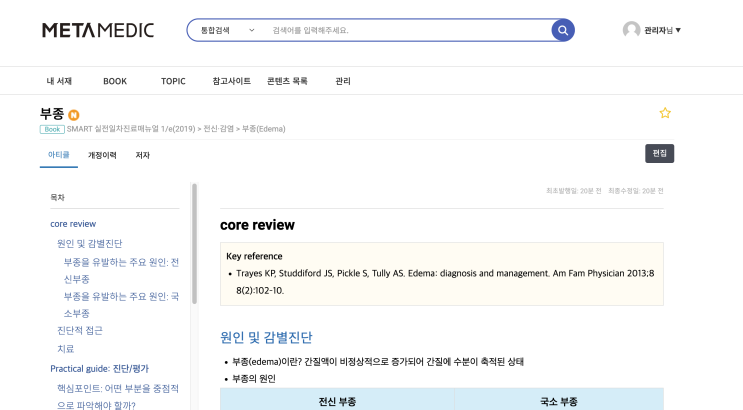Click the 원인 및 감별진단 section heading

[x=266, y=337]
